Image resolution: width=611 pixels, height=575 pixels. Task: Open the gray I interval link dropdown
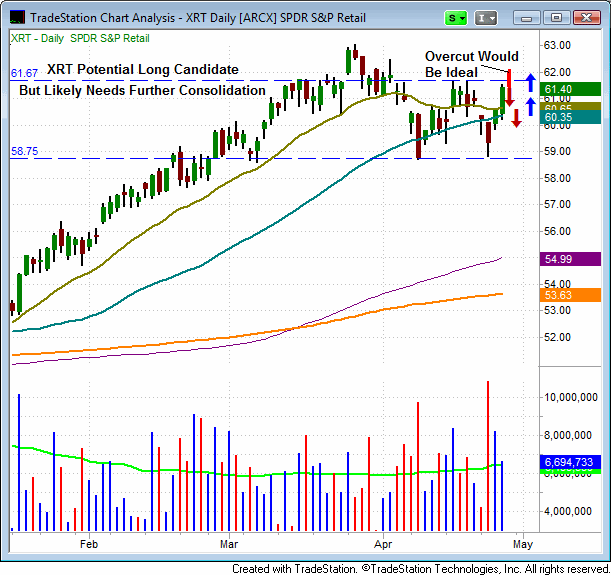tap(486, 18)
